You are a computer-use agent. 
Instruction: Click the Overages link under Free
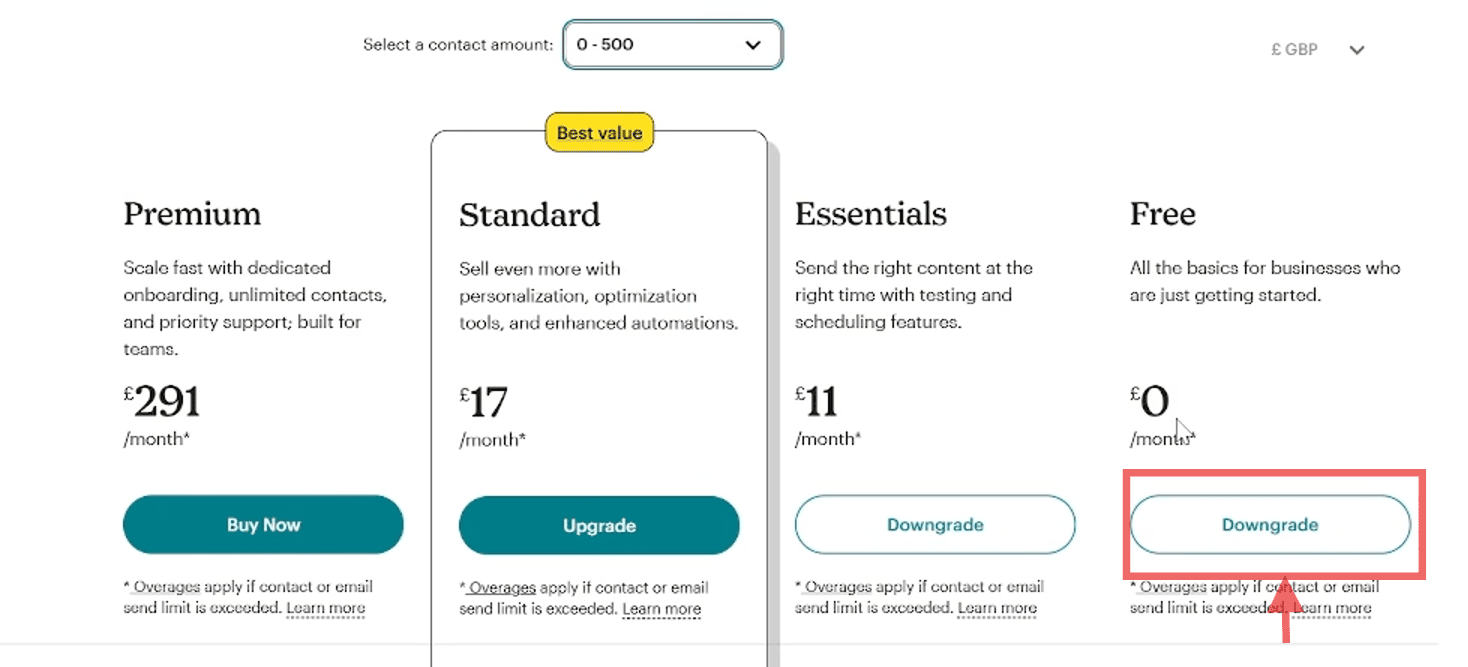(1171, 586)
